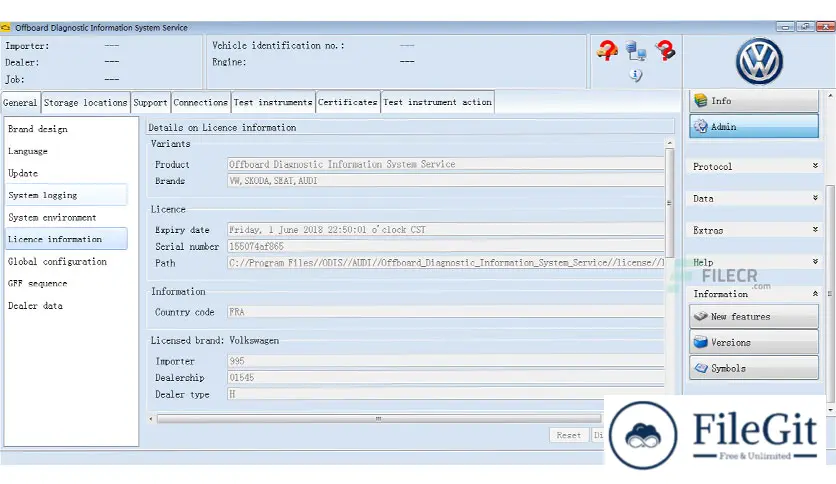Image resolution: width=836 pixels, height=484 pixels.
Task: Click the red question mark help icon
Action: point(665,51)
